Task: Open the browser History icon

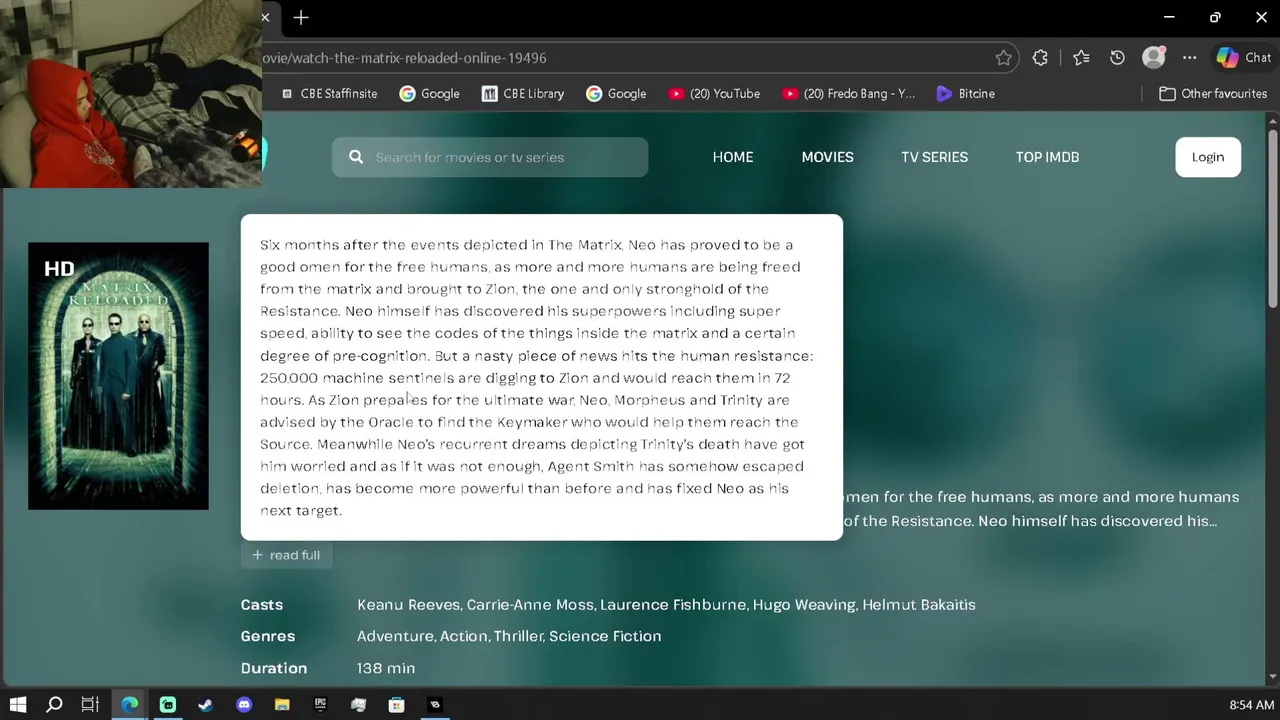Action: pos(1117,58)
